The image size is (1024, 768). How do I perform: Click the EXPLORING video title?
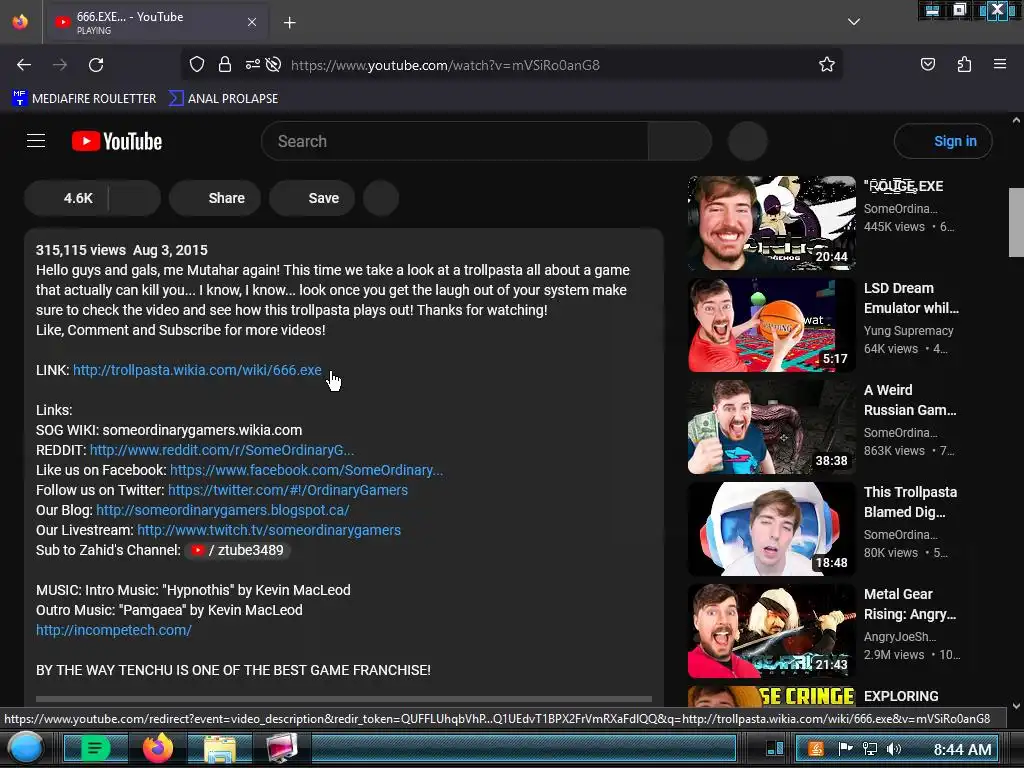click(x=901, y=696)
